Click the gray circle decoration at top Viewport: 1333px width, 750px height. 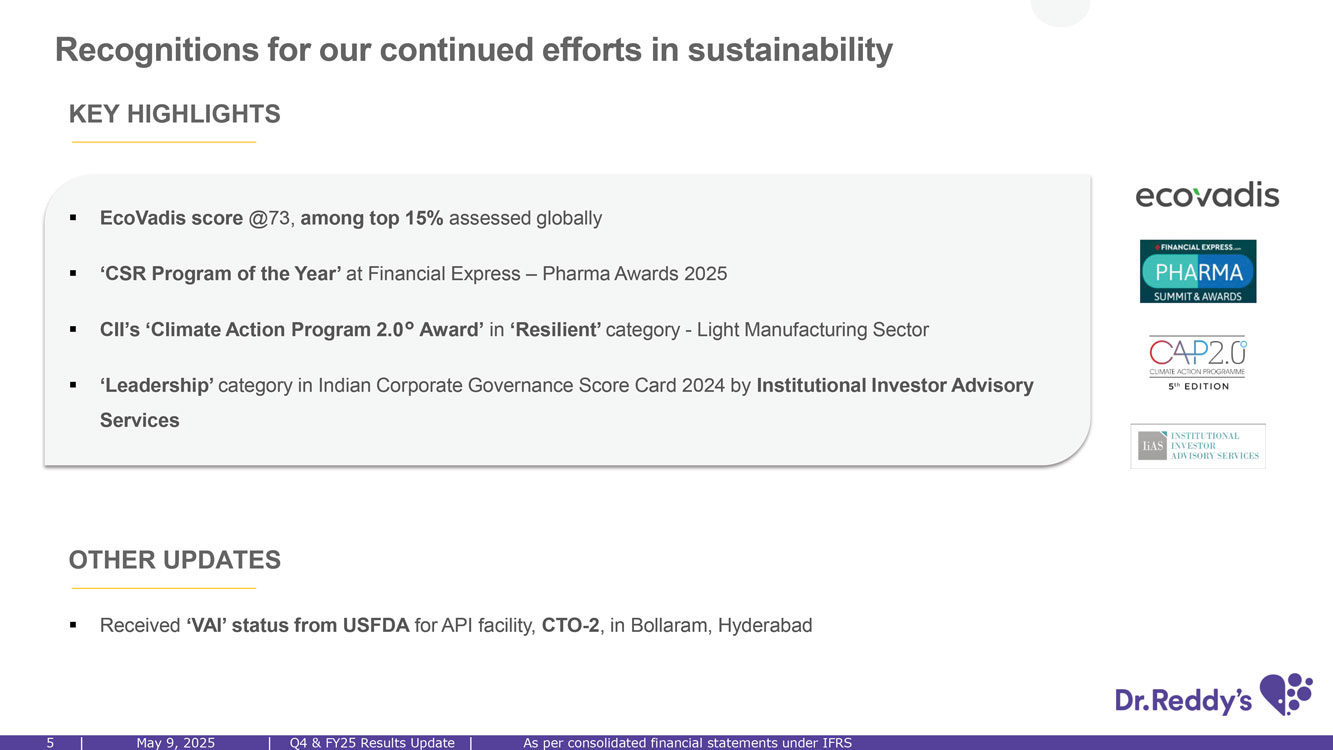(1060, 12)
